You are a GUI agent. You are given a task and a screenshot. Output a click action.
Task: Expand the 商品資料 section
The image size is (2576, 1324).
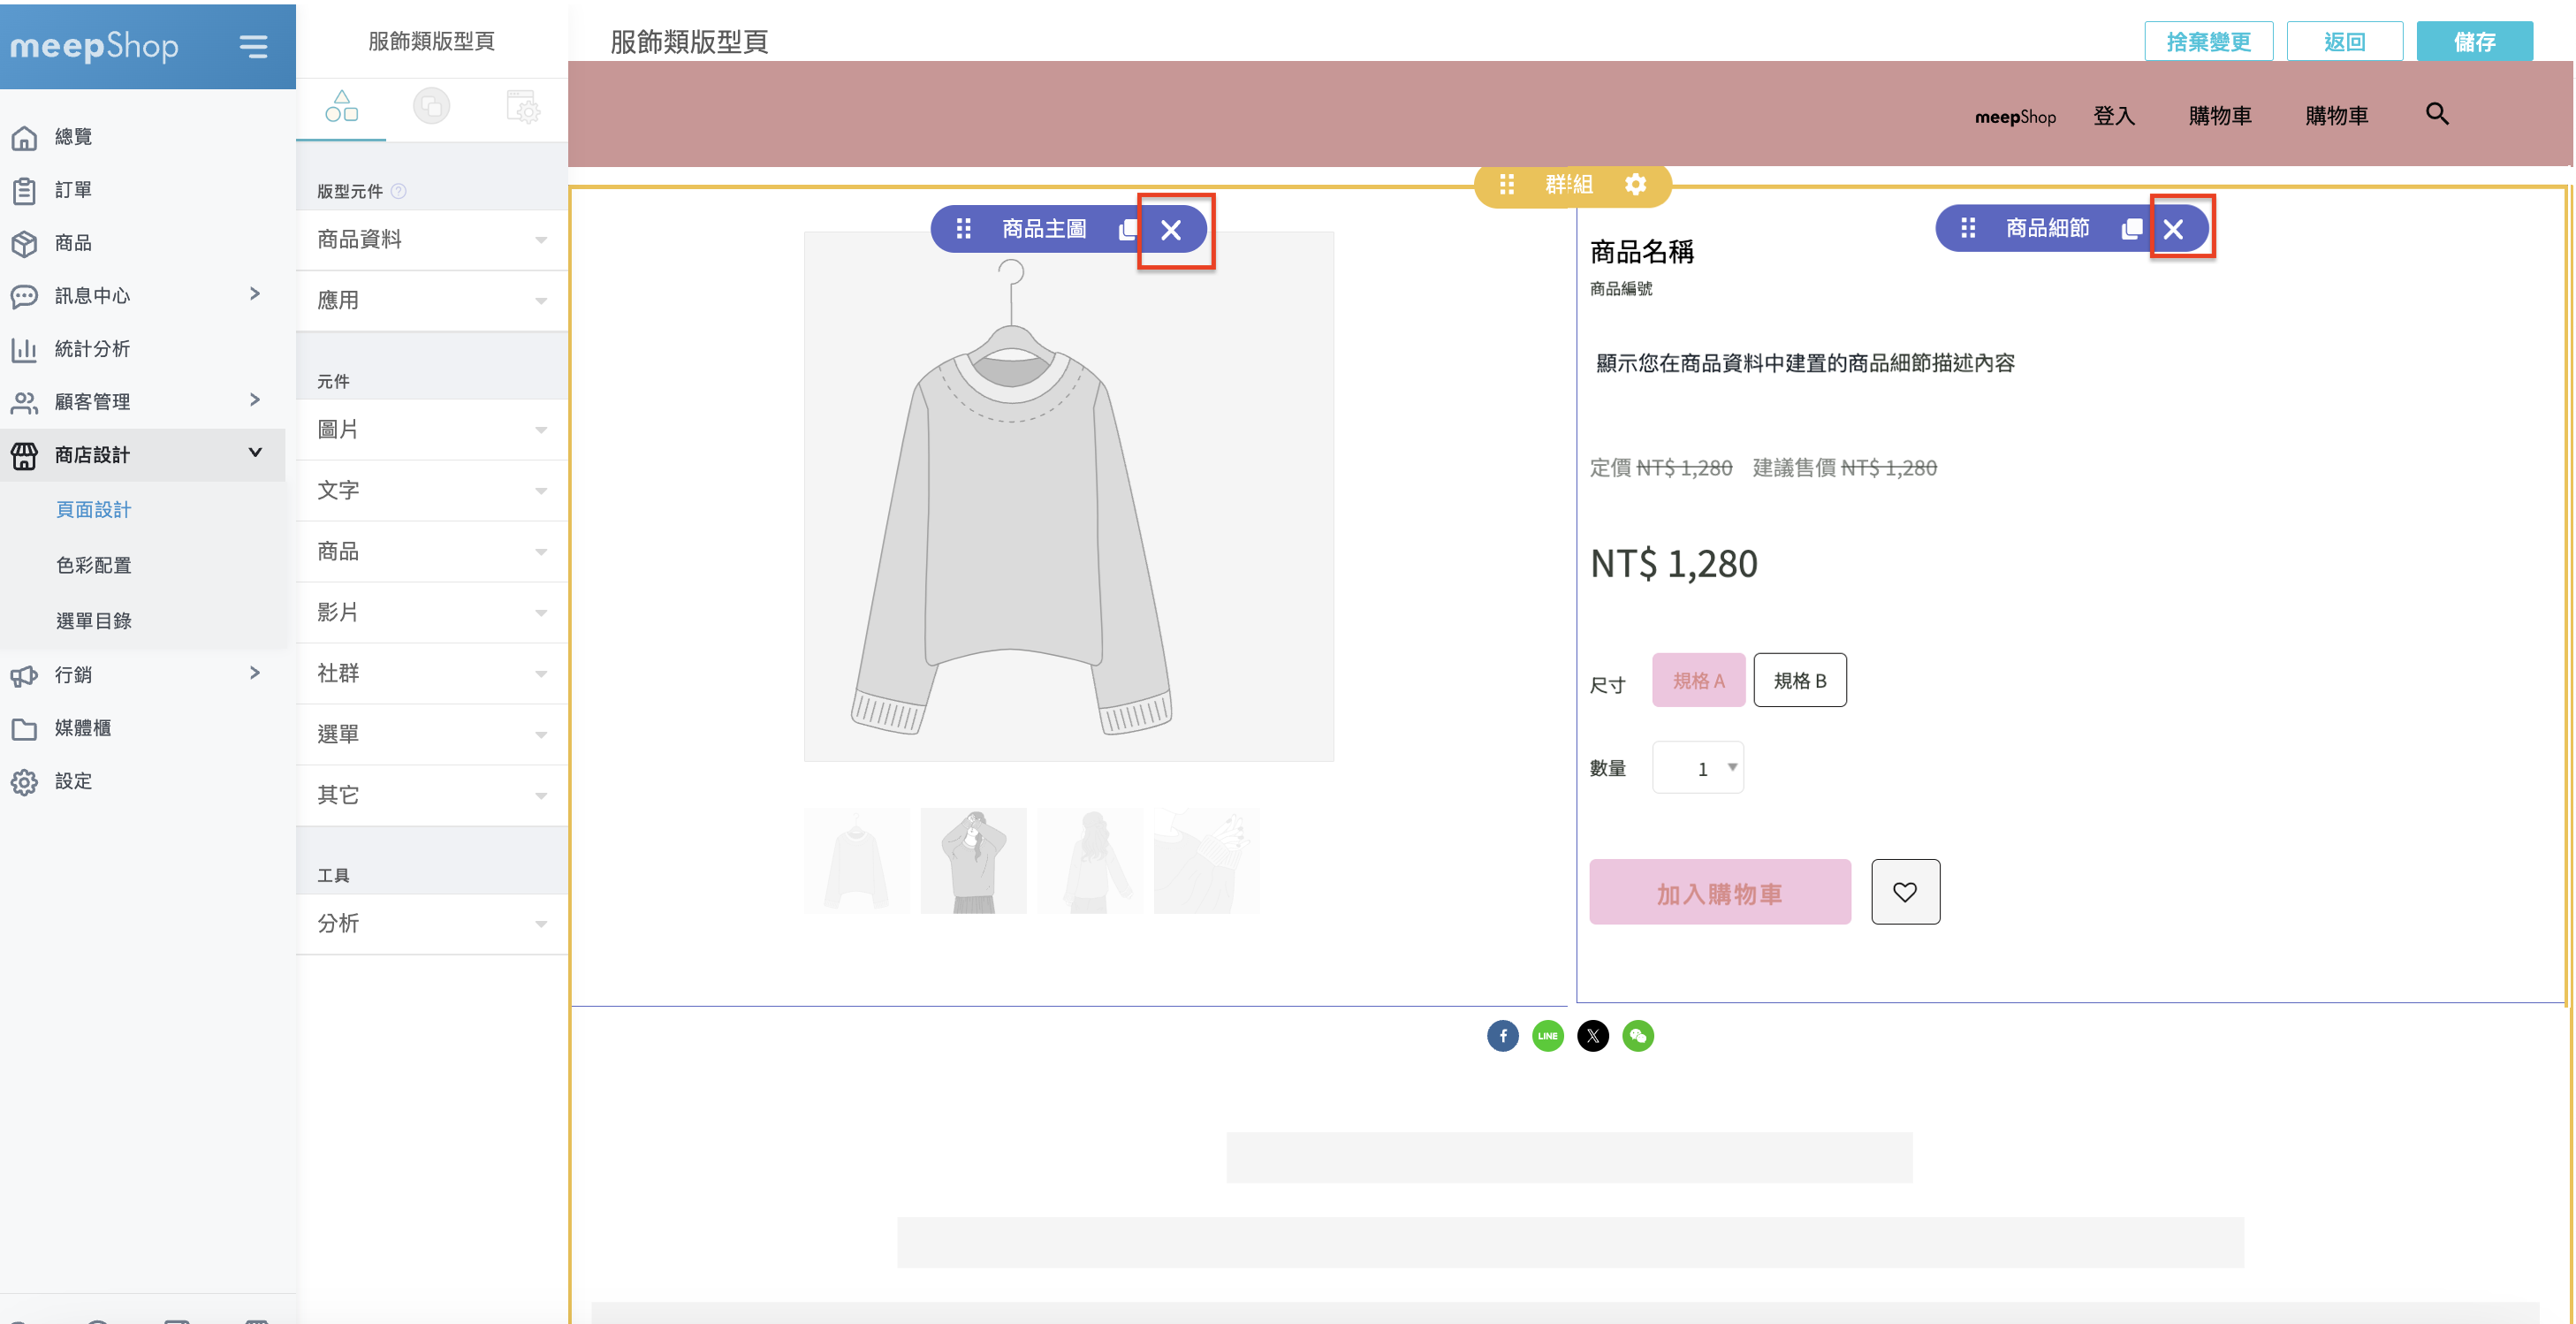click(x=431, y=239)
